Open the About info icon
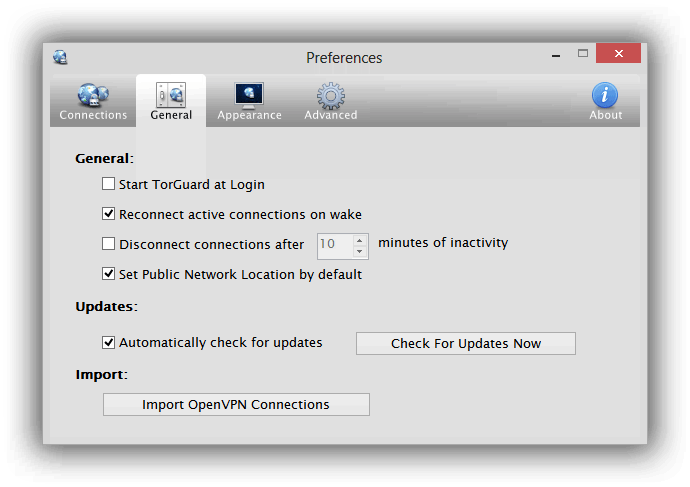690x487 pixels. (605, 95)
